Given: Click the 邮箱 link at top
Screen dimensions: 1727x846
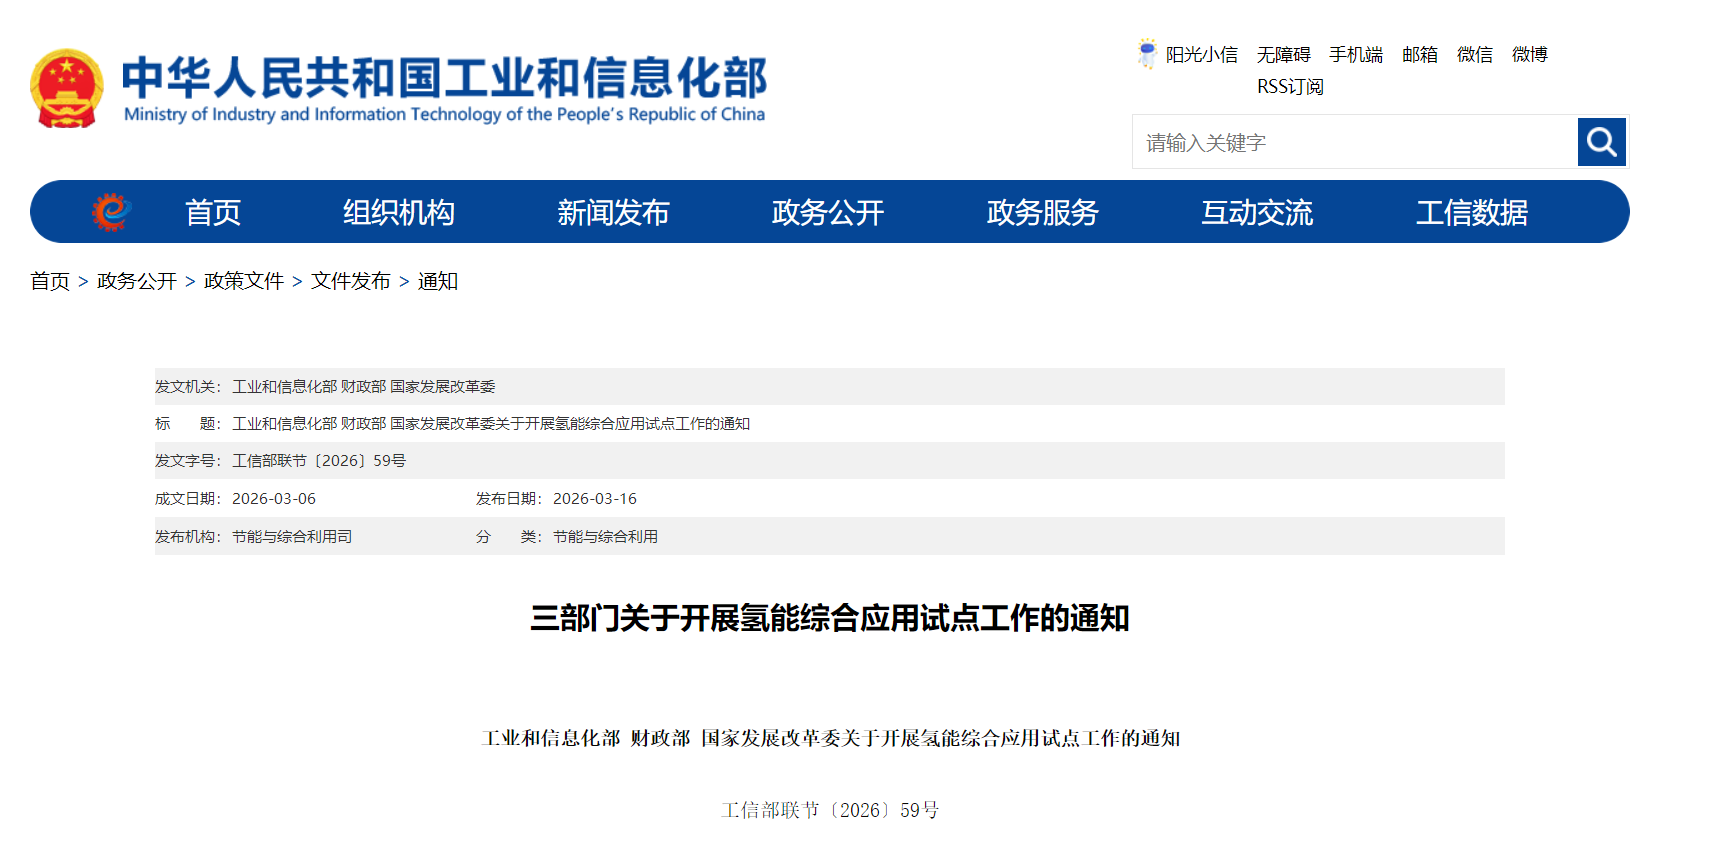Looking at the screenshot, I should (x=1419, y=55).
